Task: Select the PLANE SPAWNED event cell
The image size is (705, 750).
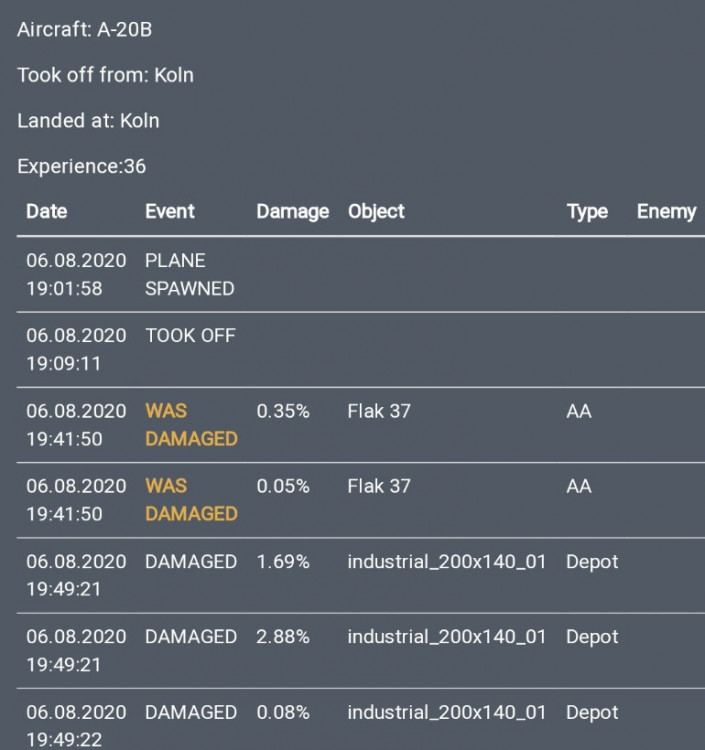Action: 189,274
